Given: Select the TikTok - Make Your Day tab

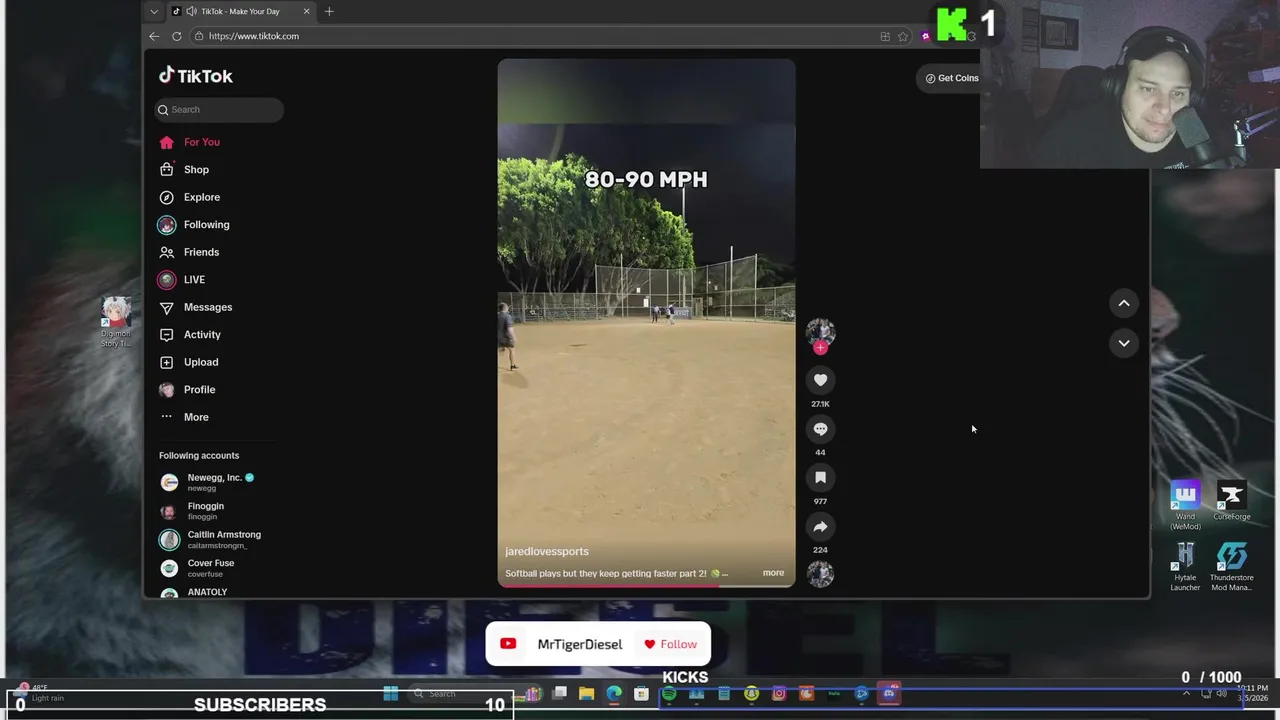Looking at the screenshot, I should [240, 11].
